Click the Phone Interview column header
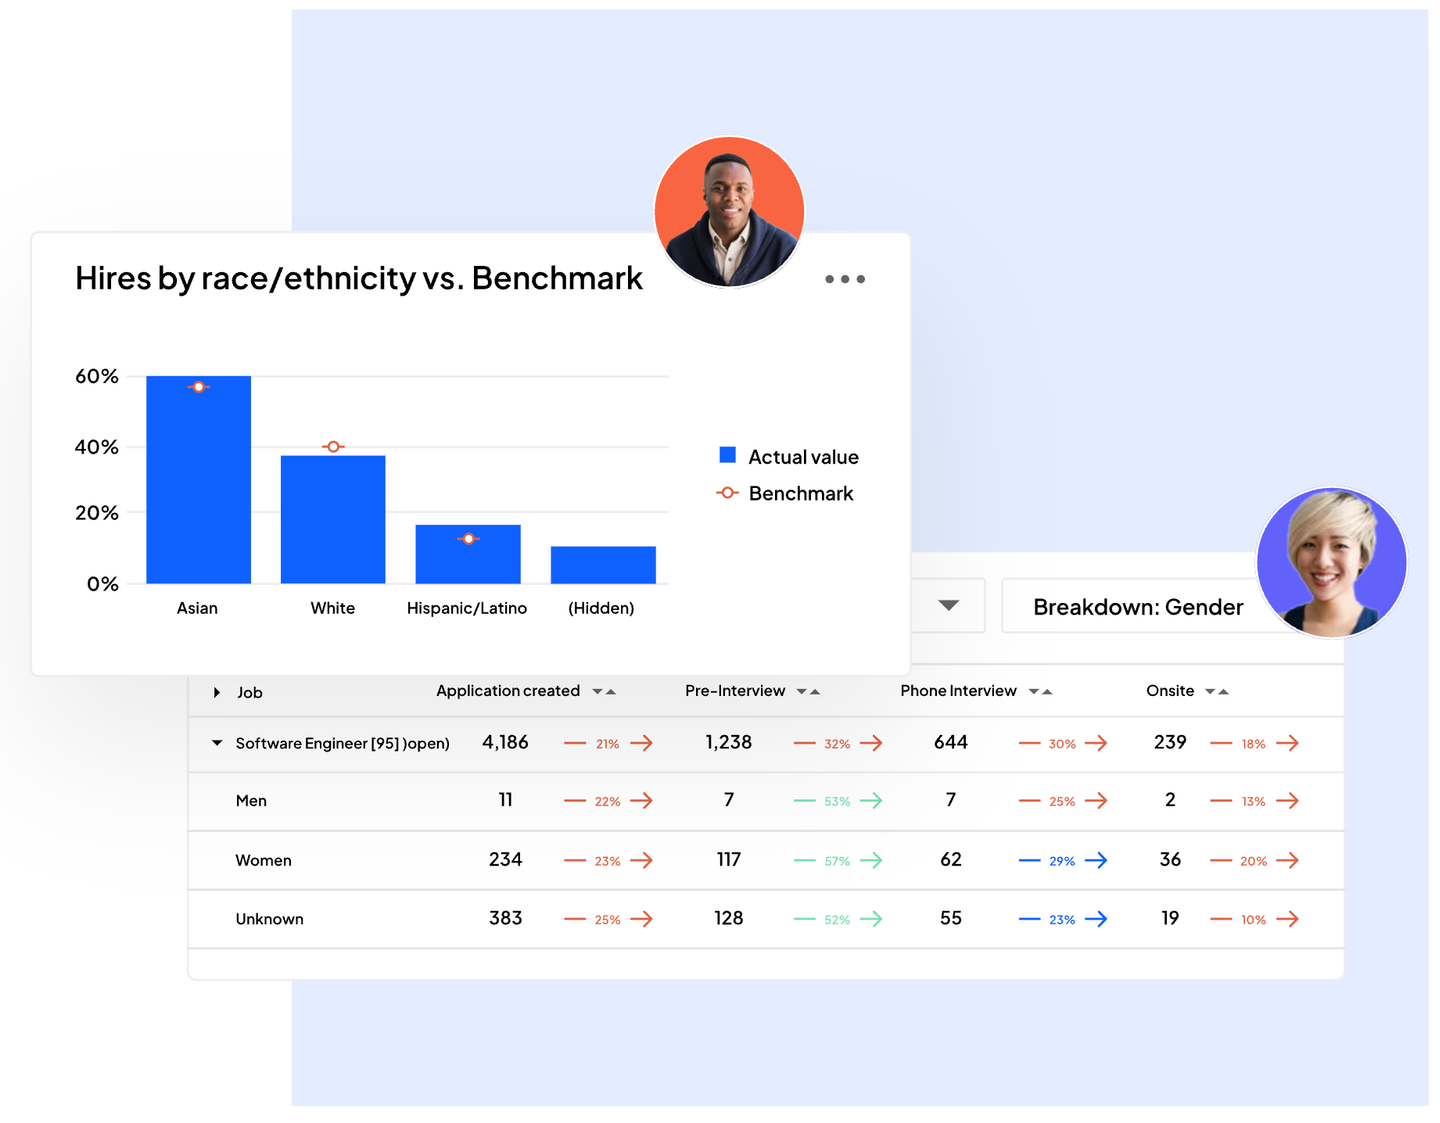 point(958,691)
